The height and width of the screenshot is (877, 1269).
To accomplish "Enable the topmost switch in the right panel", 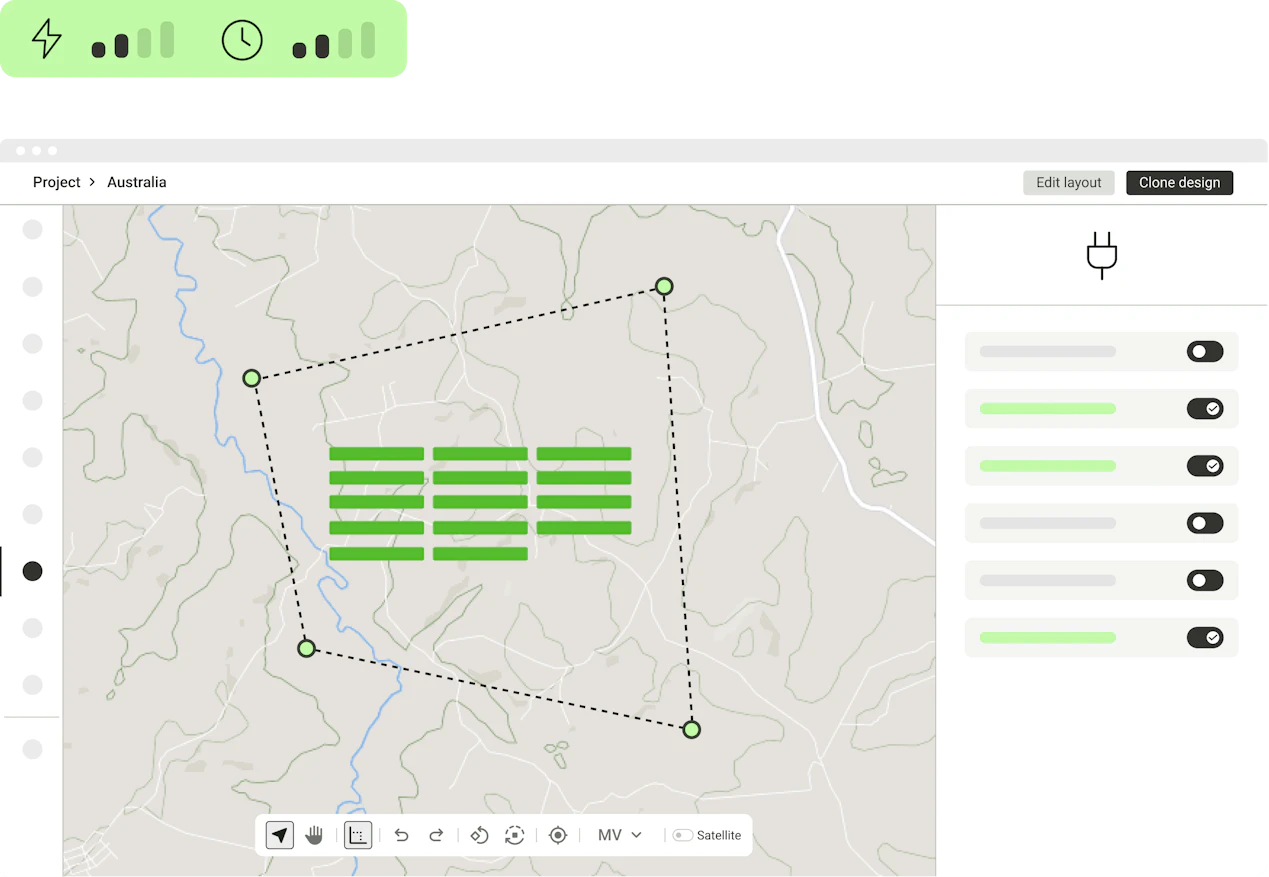I will pos(1205,352).
